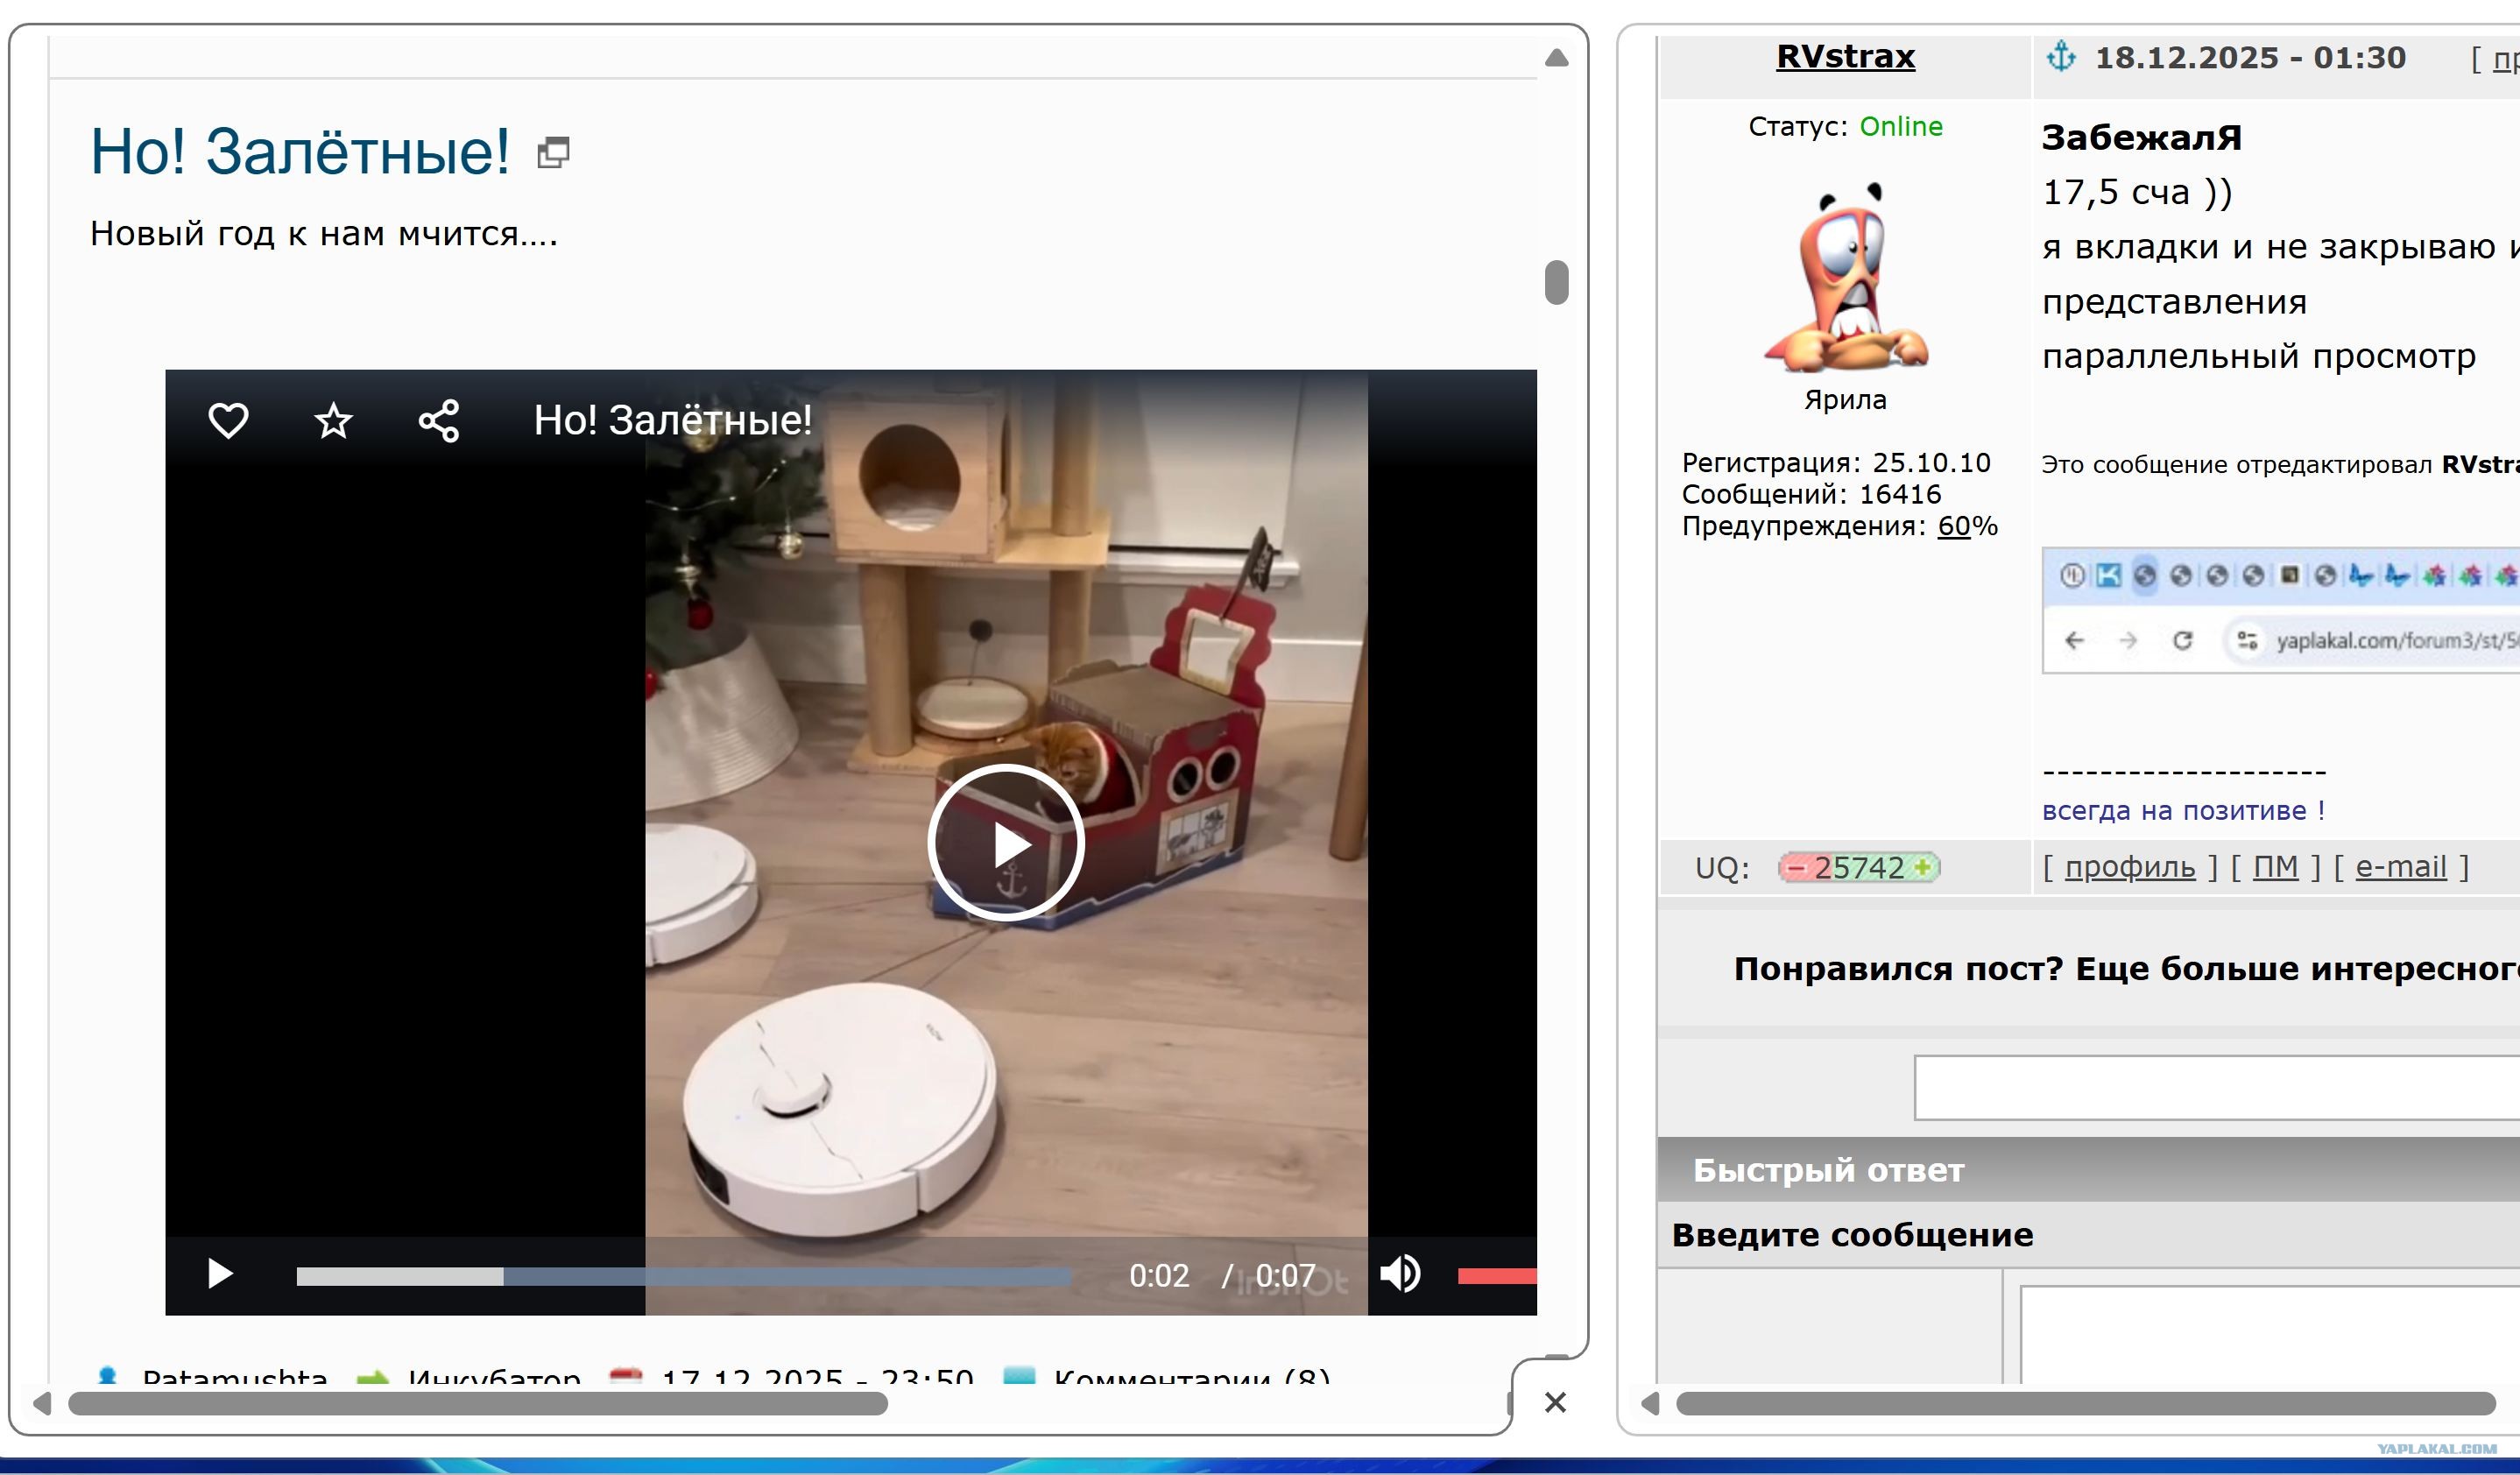Click the signature text "всегда на позитиве !"

point(2183,810)
